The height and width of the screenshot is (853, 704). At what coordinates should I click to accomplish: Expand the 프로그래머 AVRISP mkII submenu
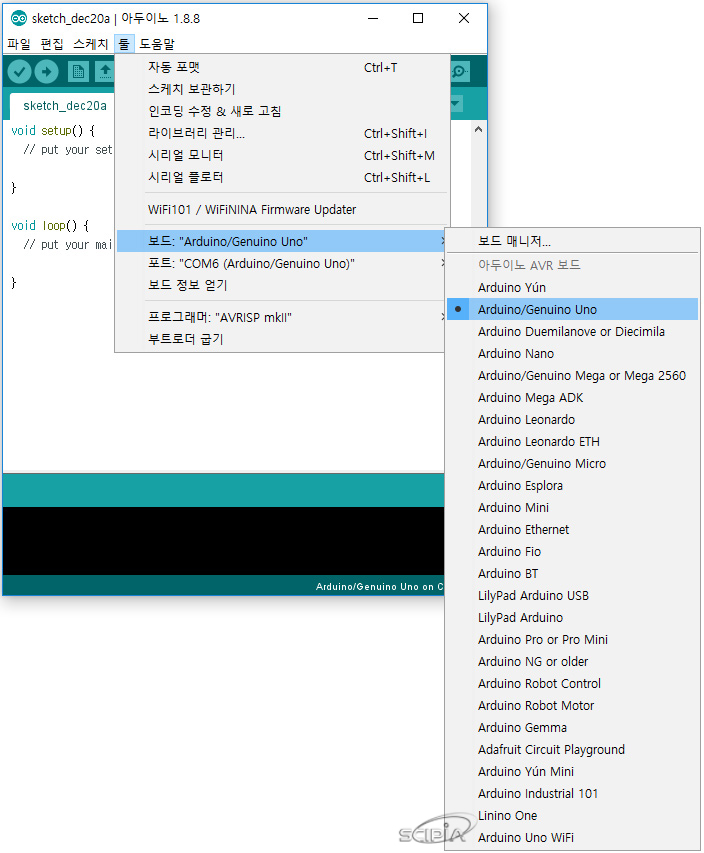(282, 317)
